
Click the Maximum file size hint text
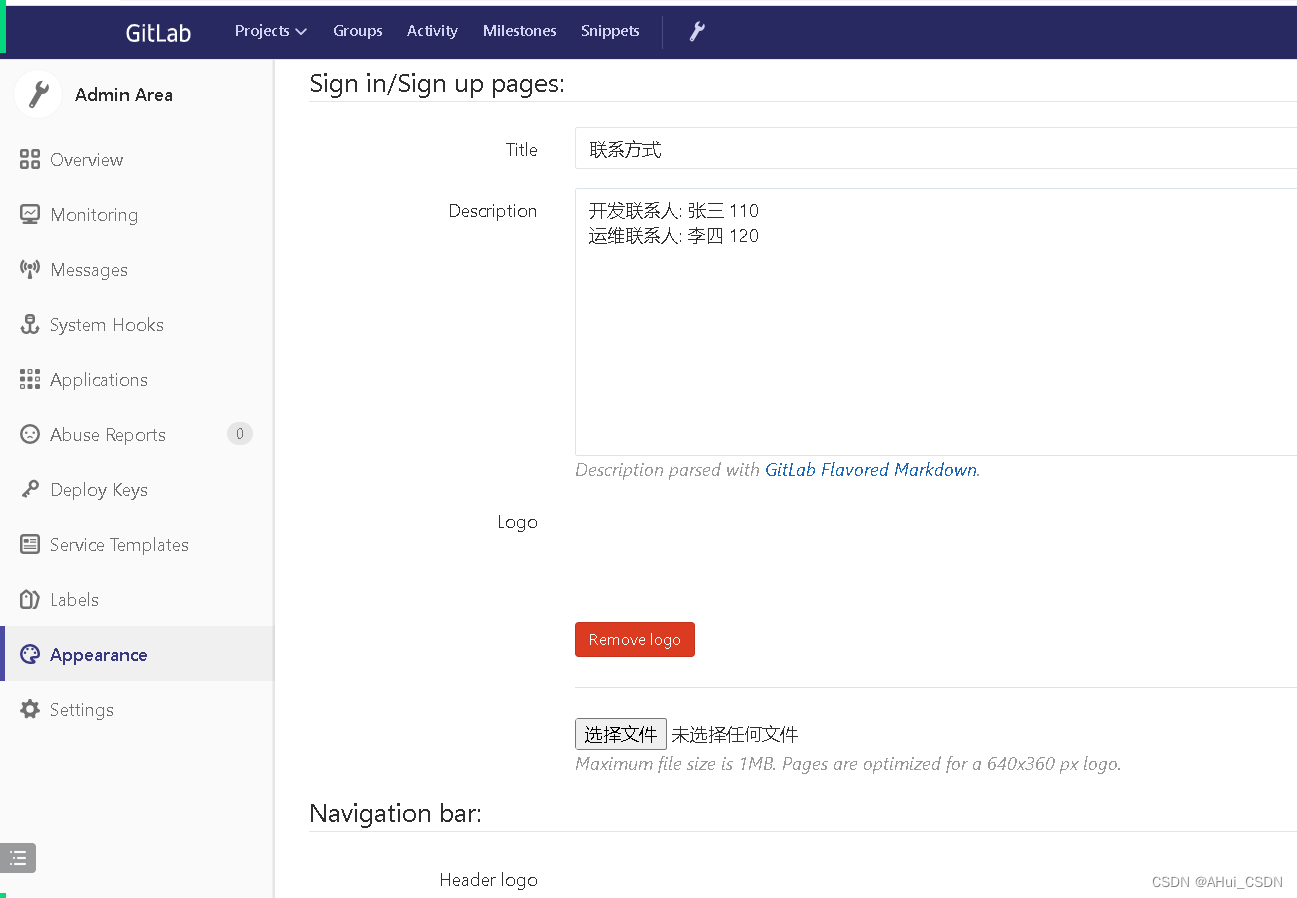(x=848, y=765)
